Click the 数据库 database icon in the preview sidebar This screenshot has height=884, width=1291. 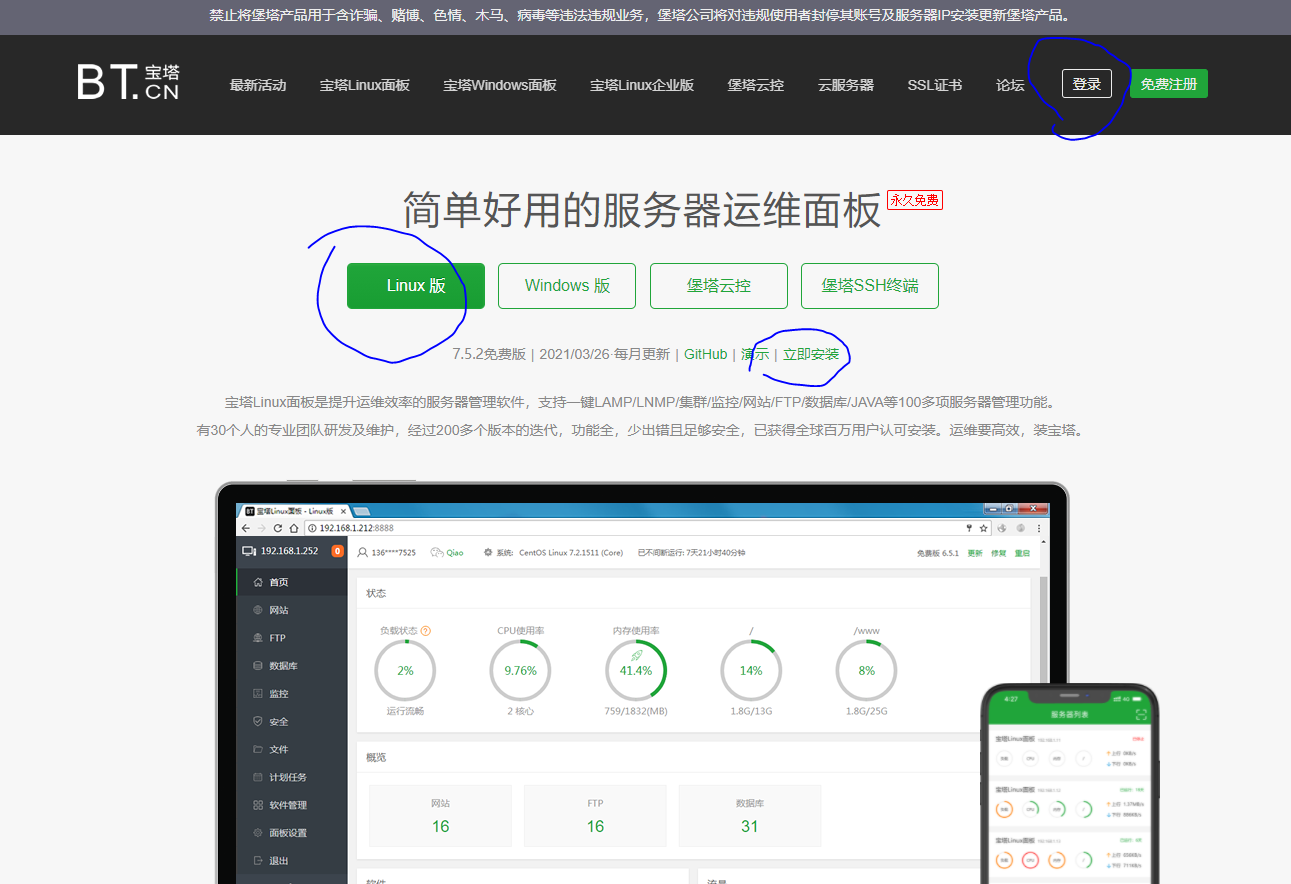(x=258, y=666)
